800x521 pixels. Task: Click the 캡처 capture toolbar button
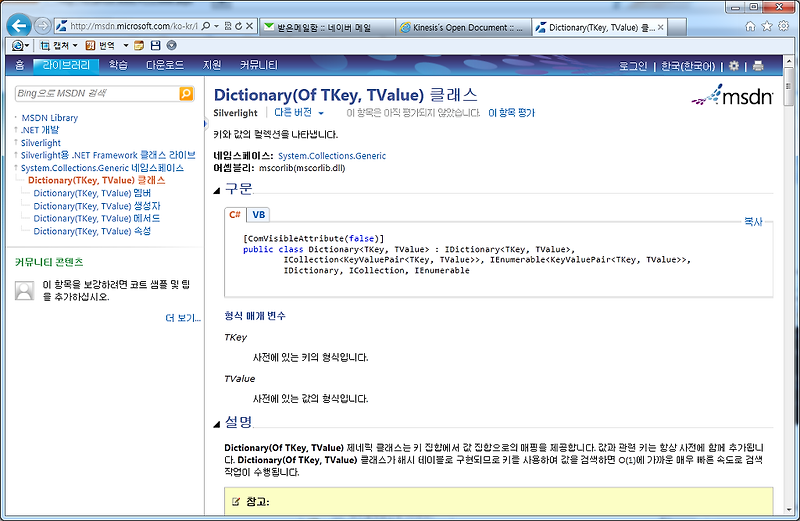[x=55, y=45]
